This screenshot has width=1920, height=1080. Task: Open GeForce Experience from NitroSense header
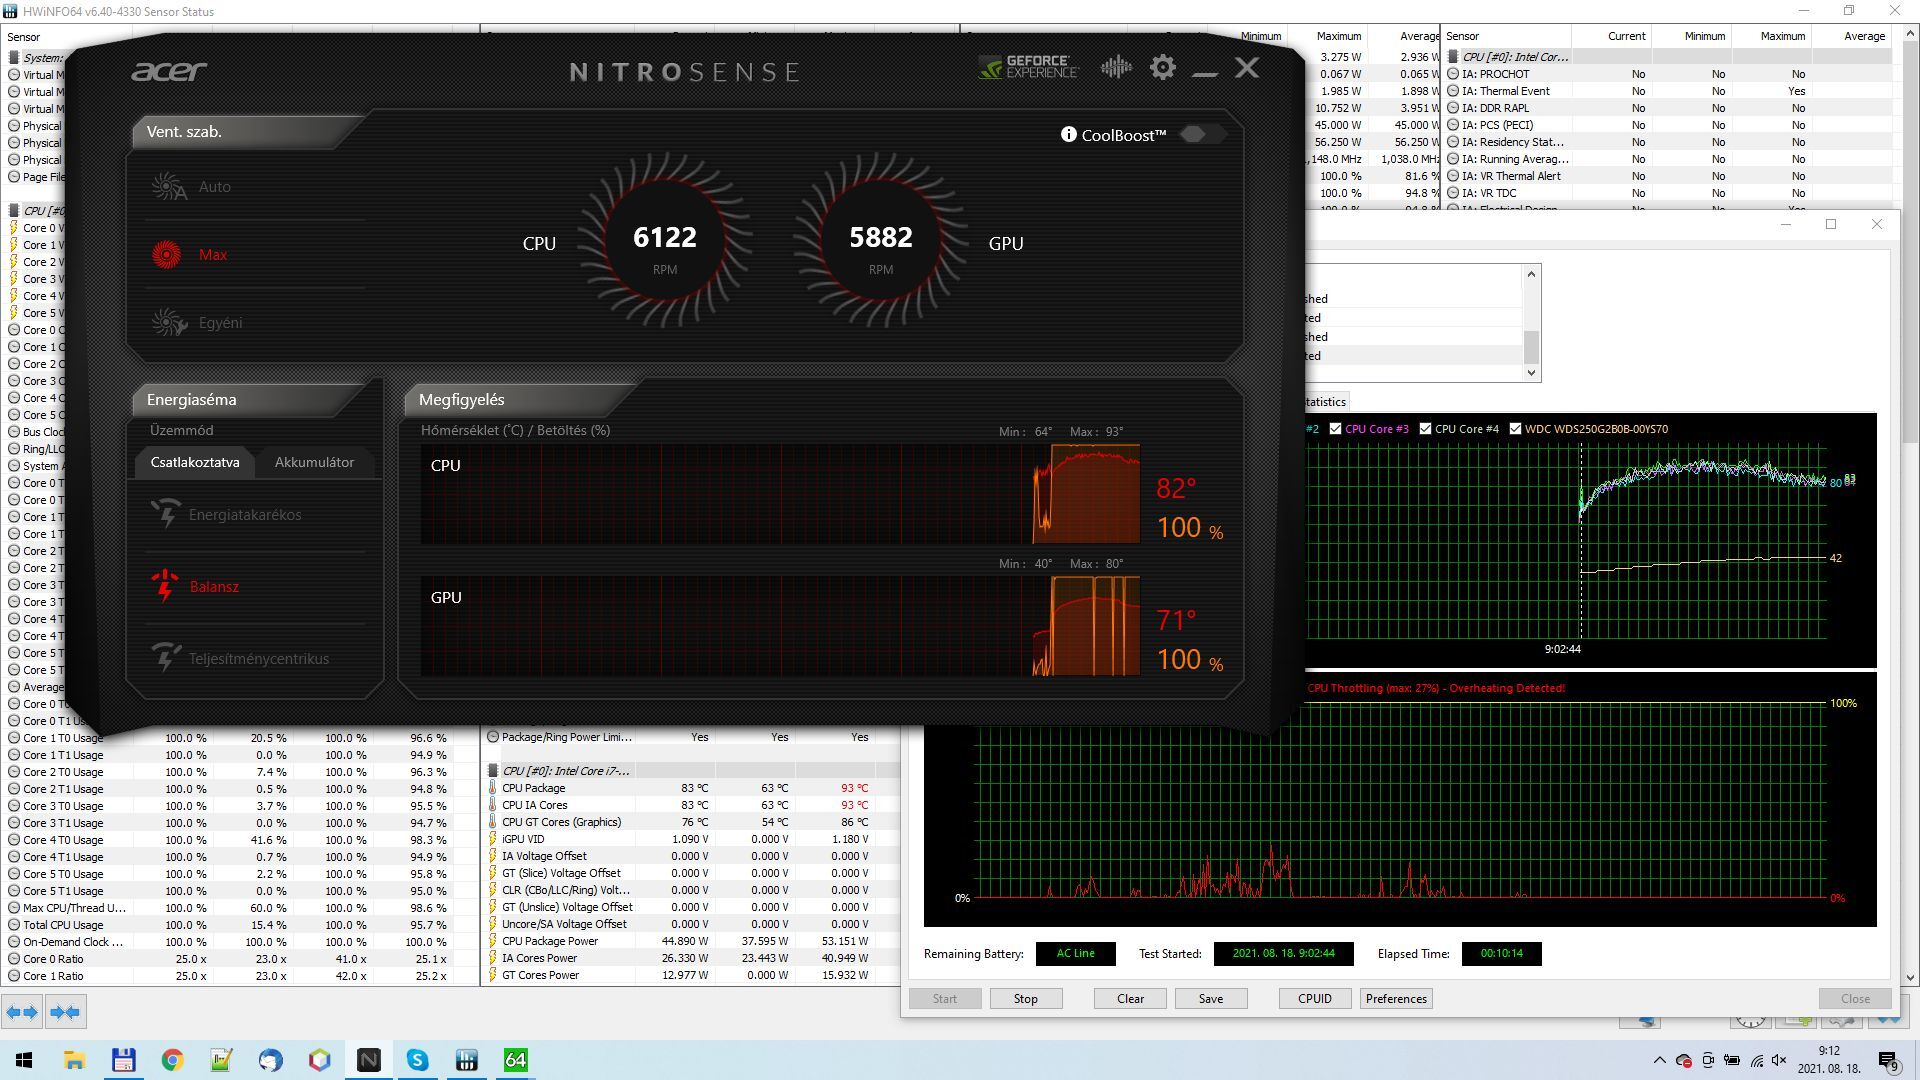[x=1028, y=68]
